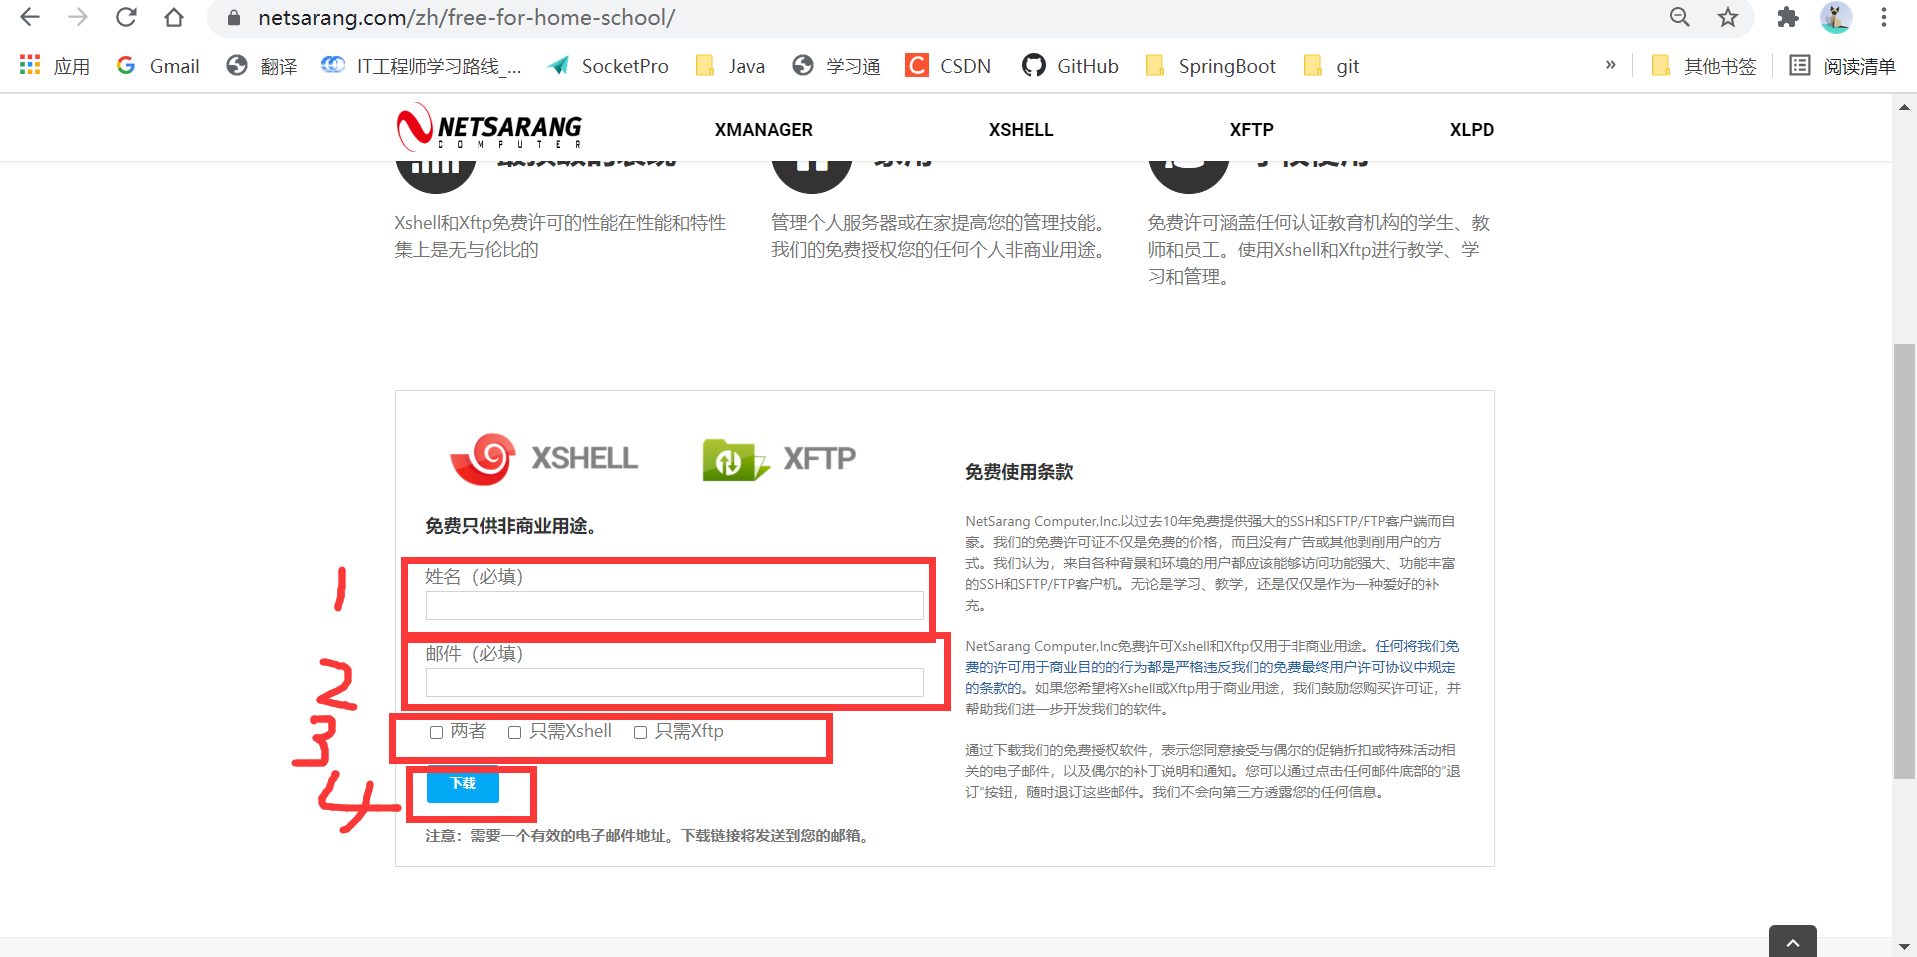Click the blue 下载 button
The image size is (1917, 957).
click(463, 784)
